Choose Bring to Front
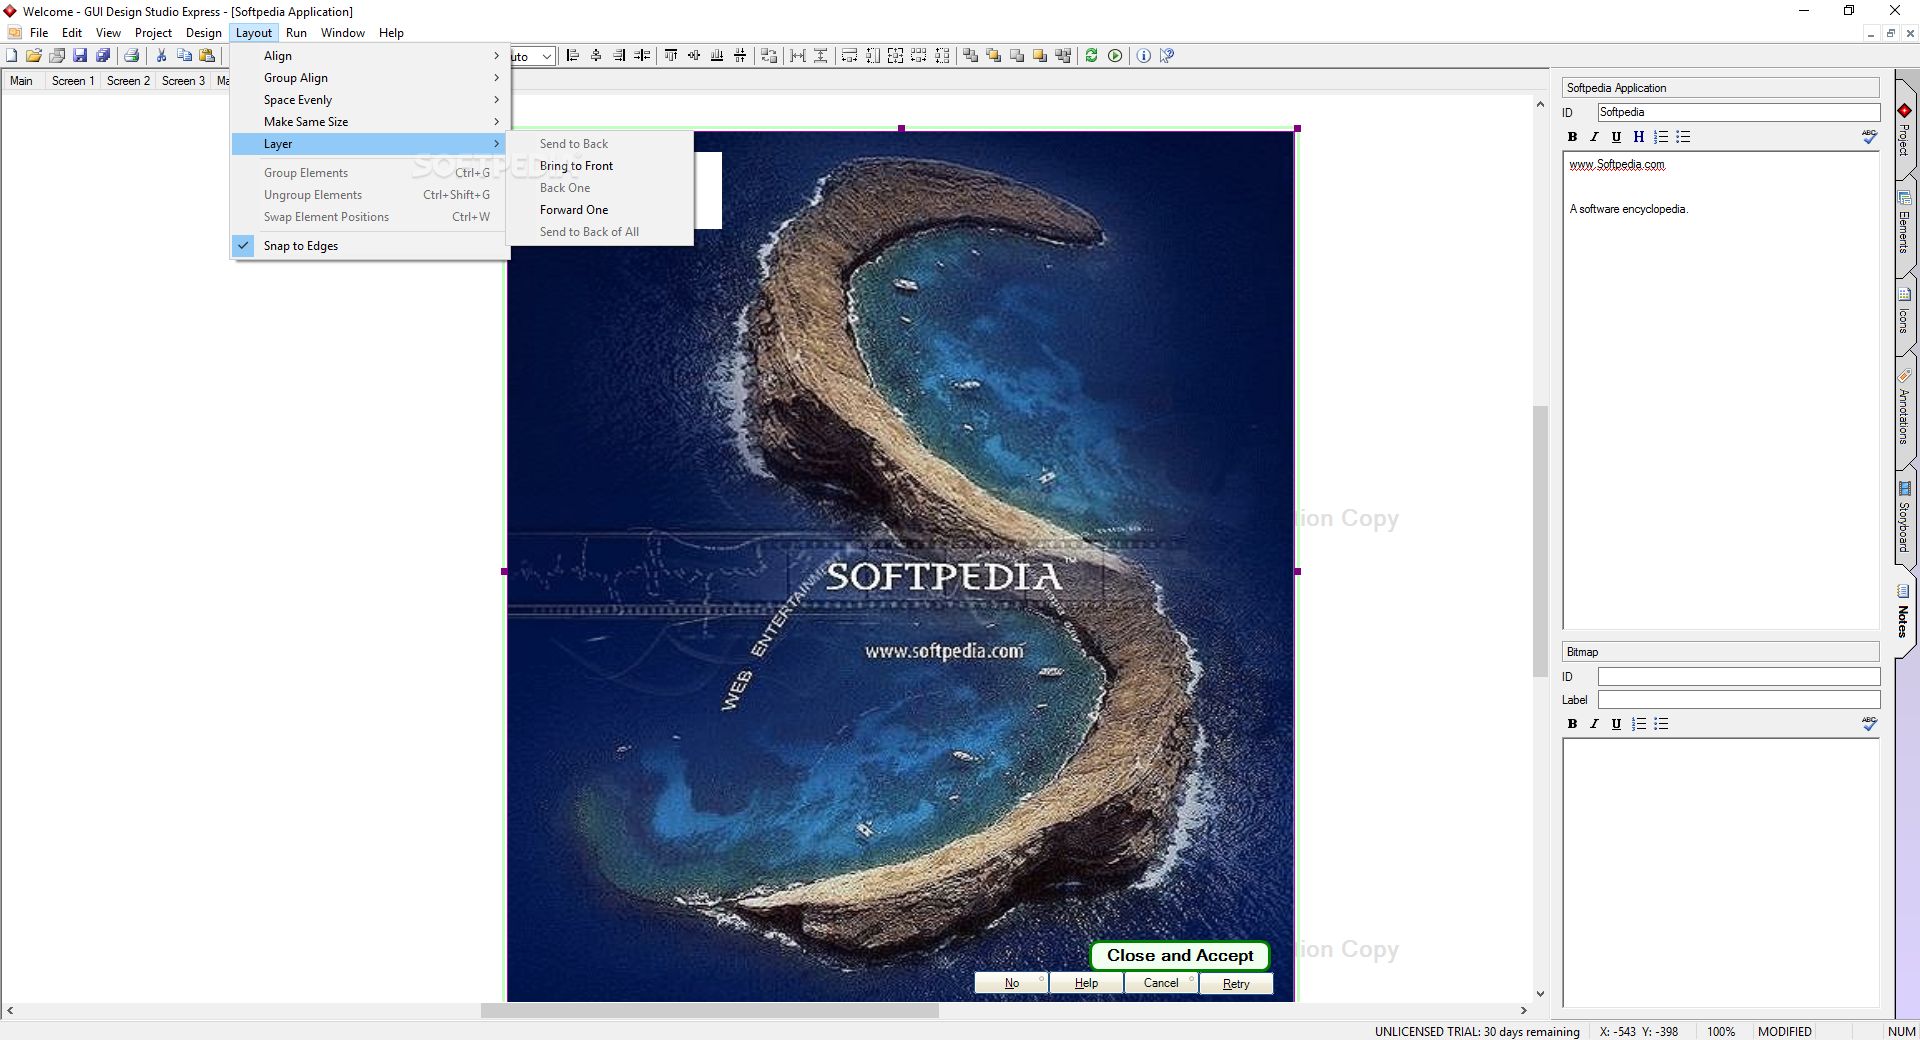The height and width of the screenshot is (1040, 1920). 599,166
